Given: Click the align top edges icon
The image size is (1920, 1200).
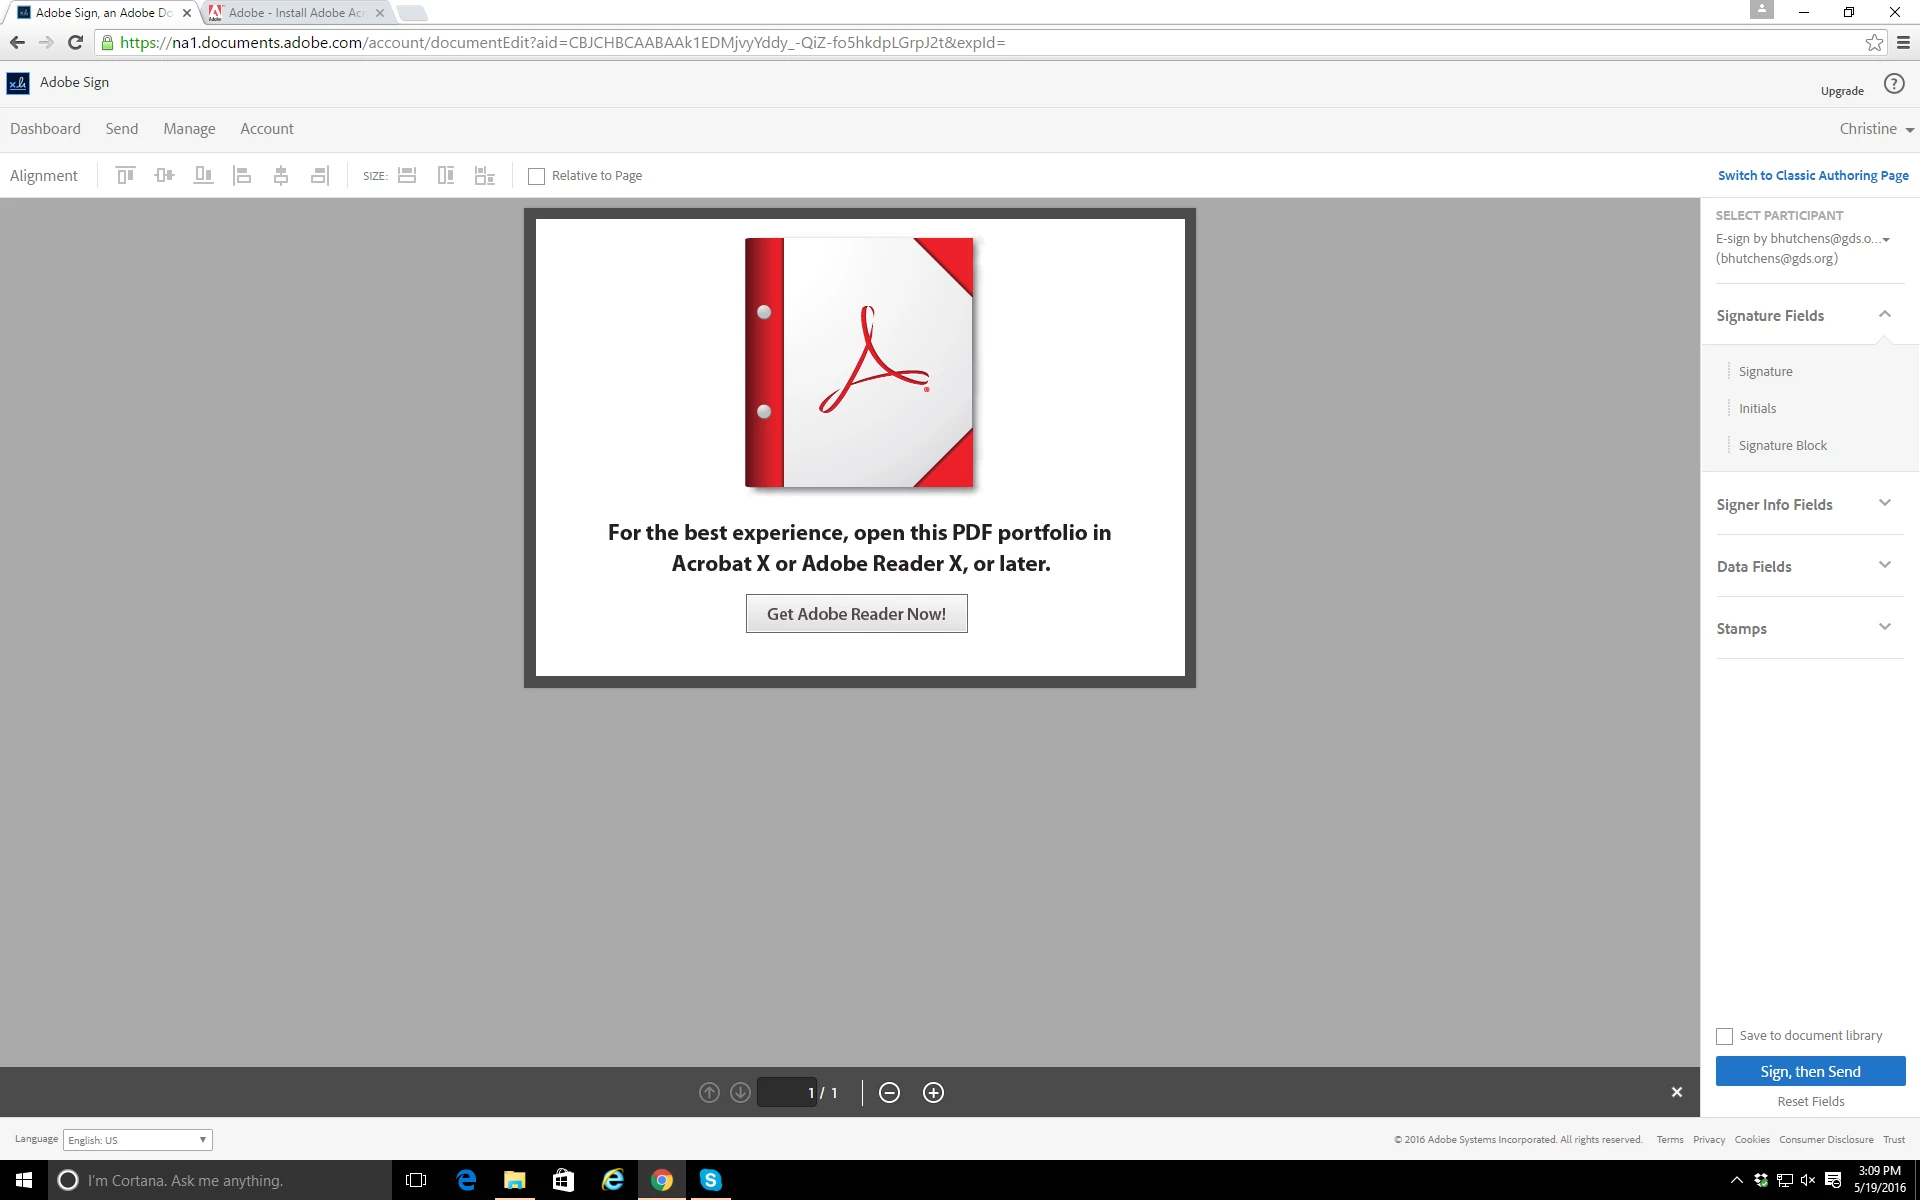Looking at the screenshot, I should pyautogui.click(x=125, y=176).
